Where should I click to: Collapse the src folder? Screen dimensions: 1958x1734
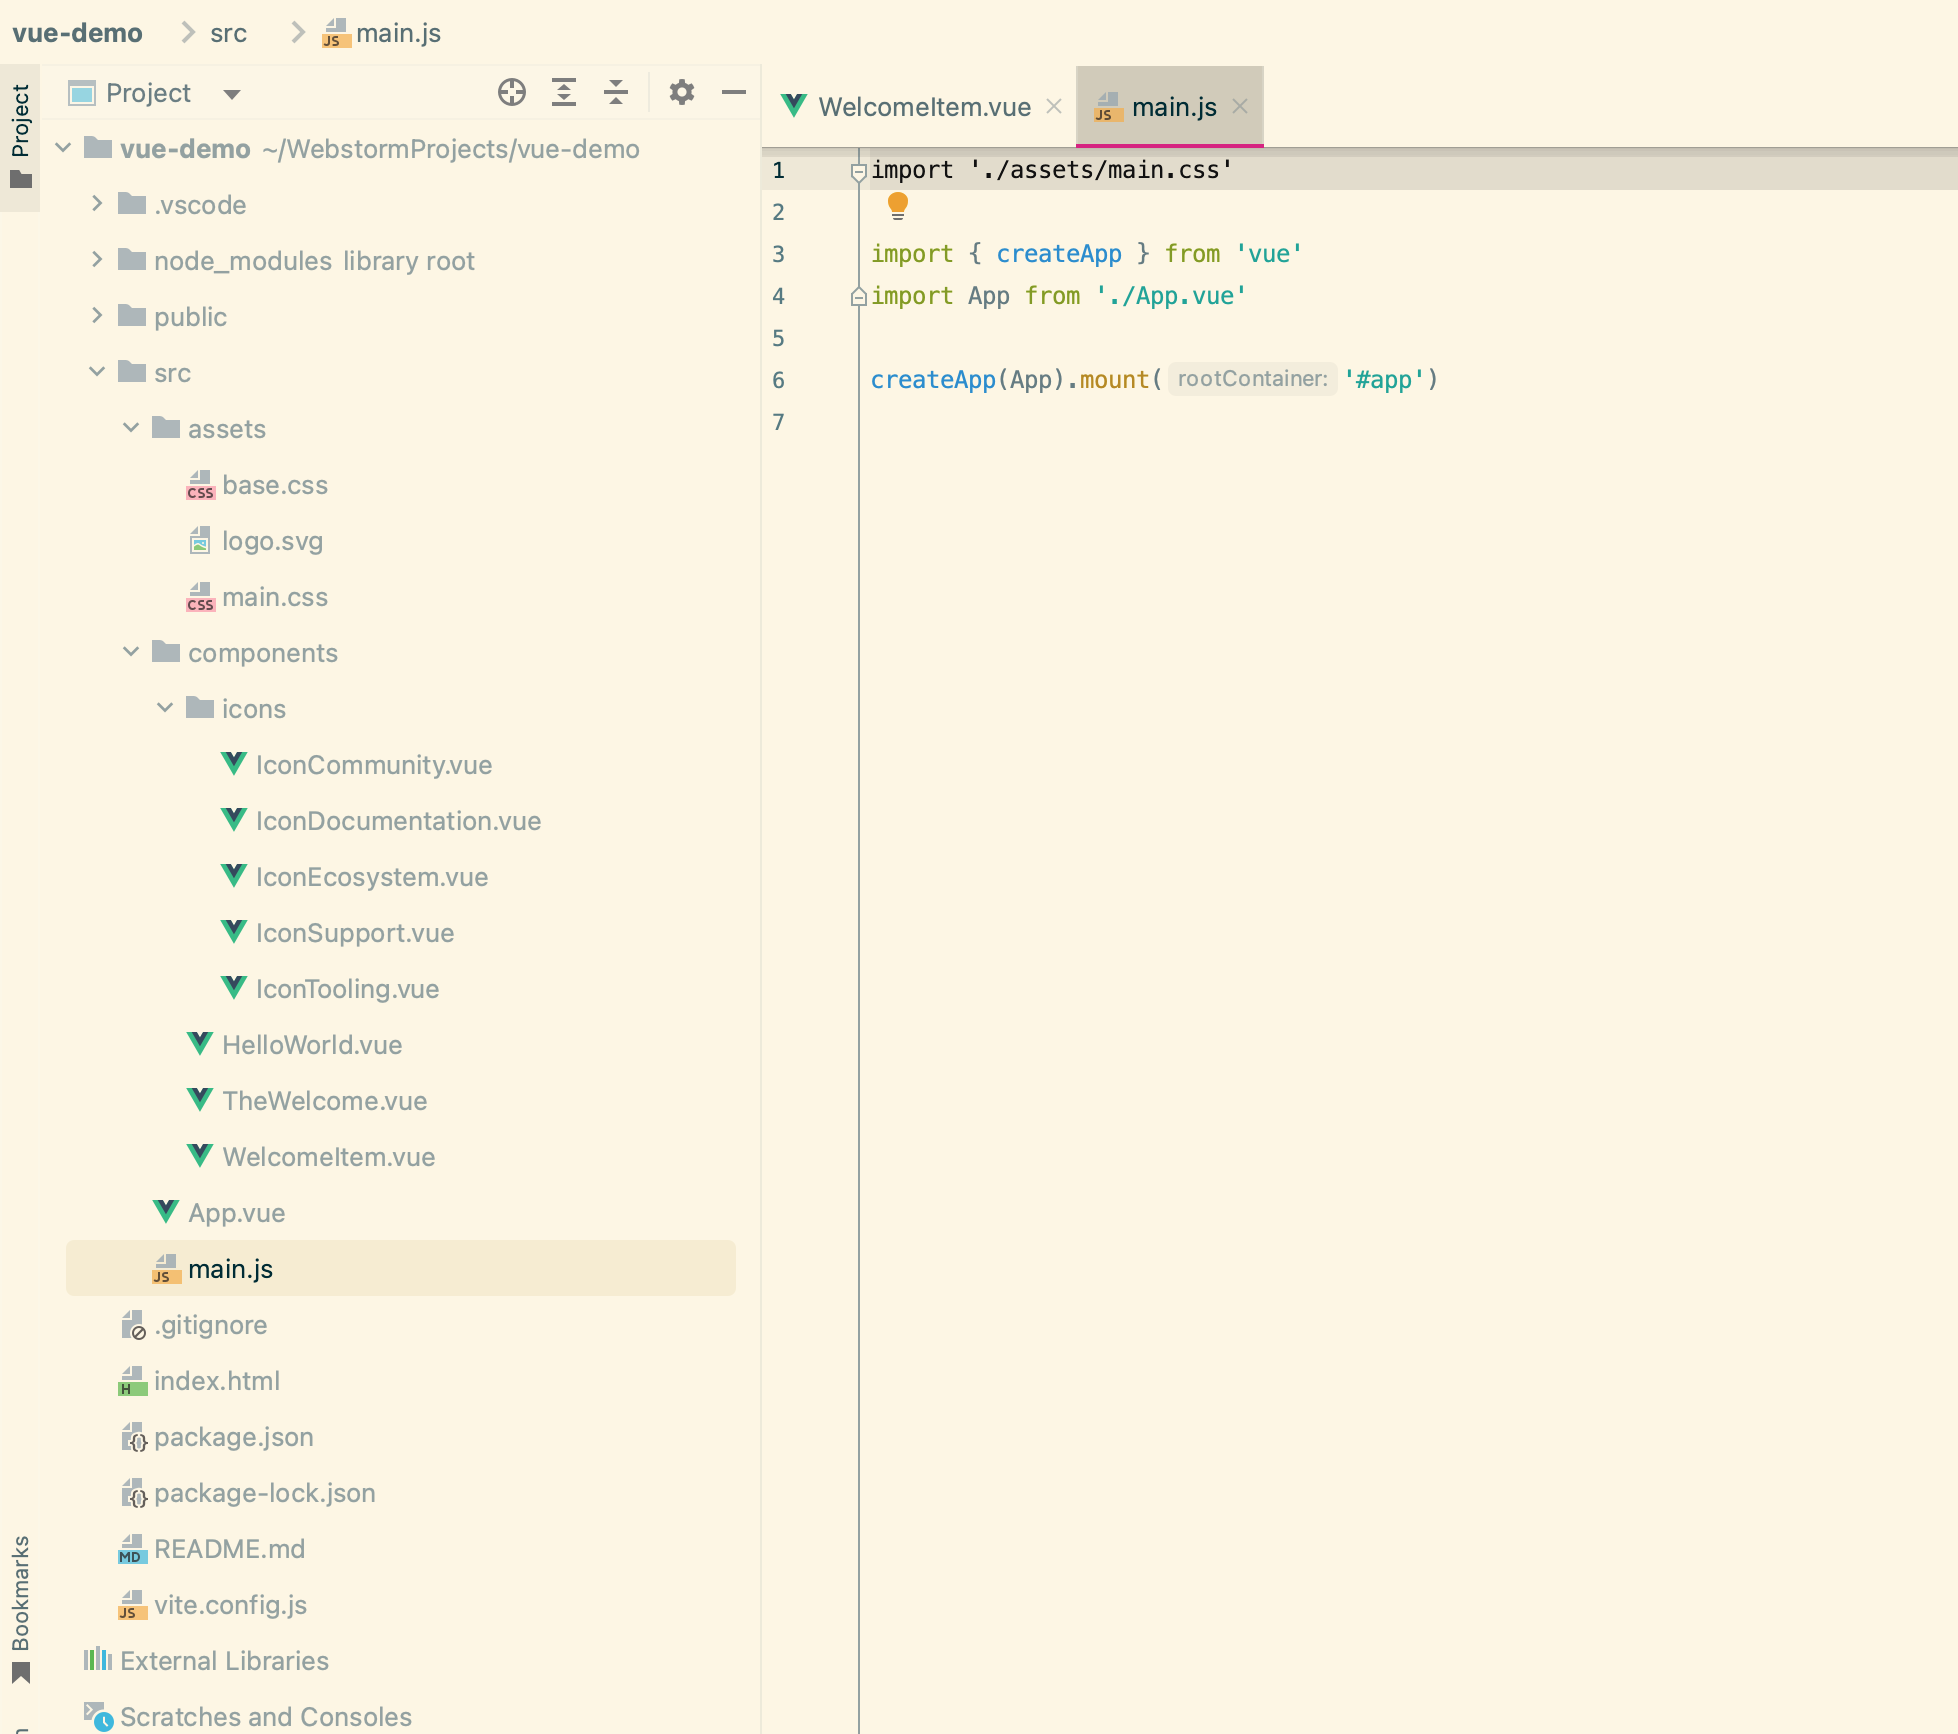(x=97, y=372)
